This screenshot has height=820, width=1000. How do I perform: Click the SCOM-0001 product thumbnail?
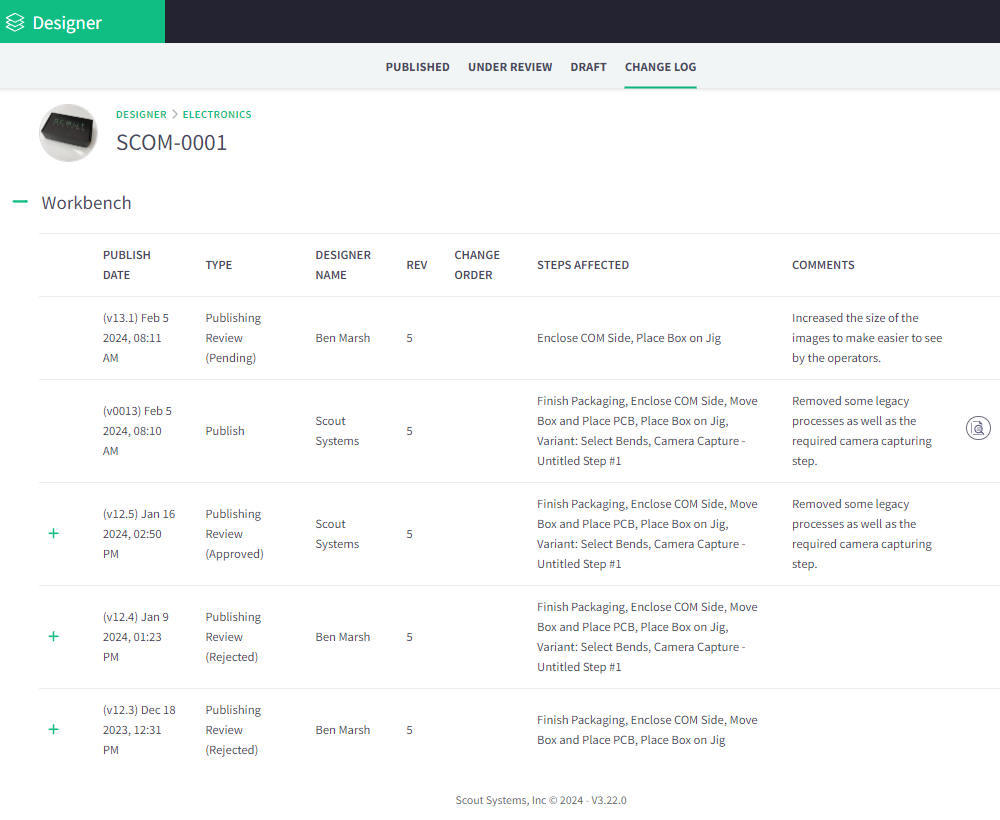(x=68, y=133)
